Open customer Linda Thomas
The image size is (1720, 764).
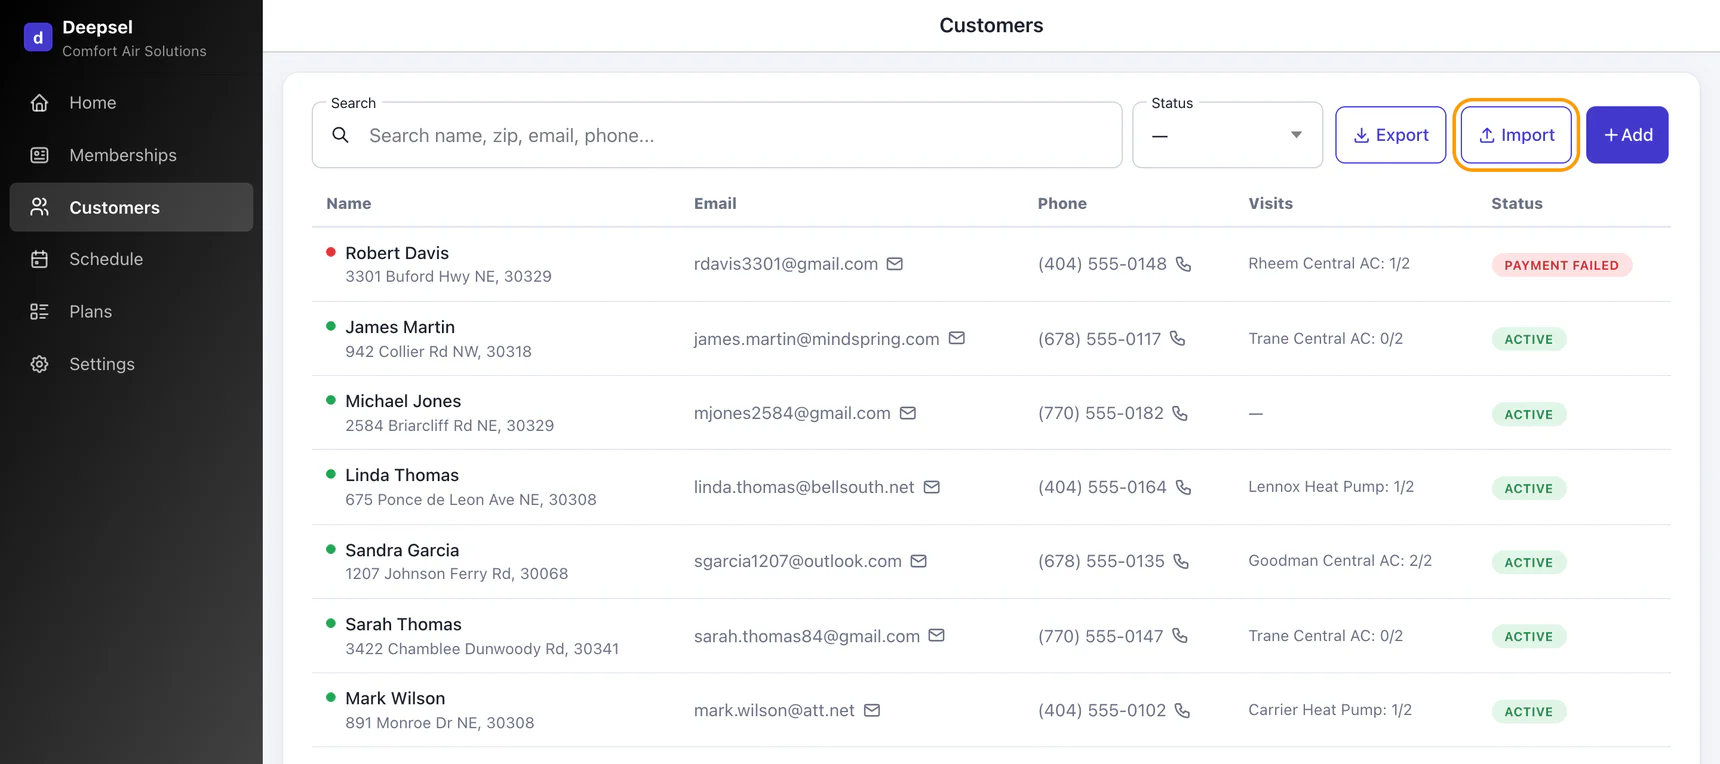[x=402, y=475]
